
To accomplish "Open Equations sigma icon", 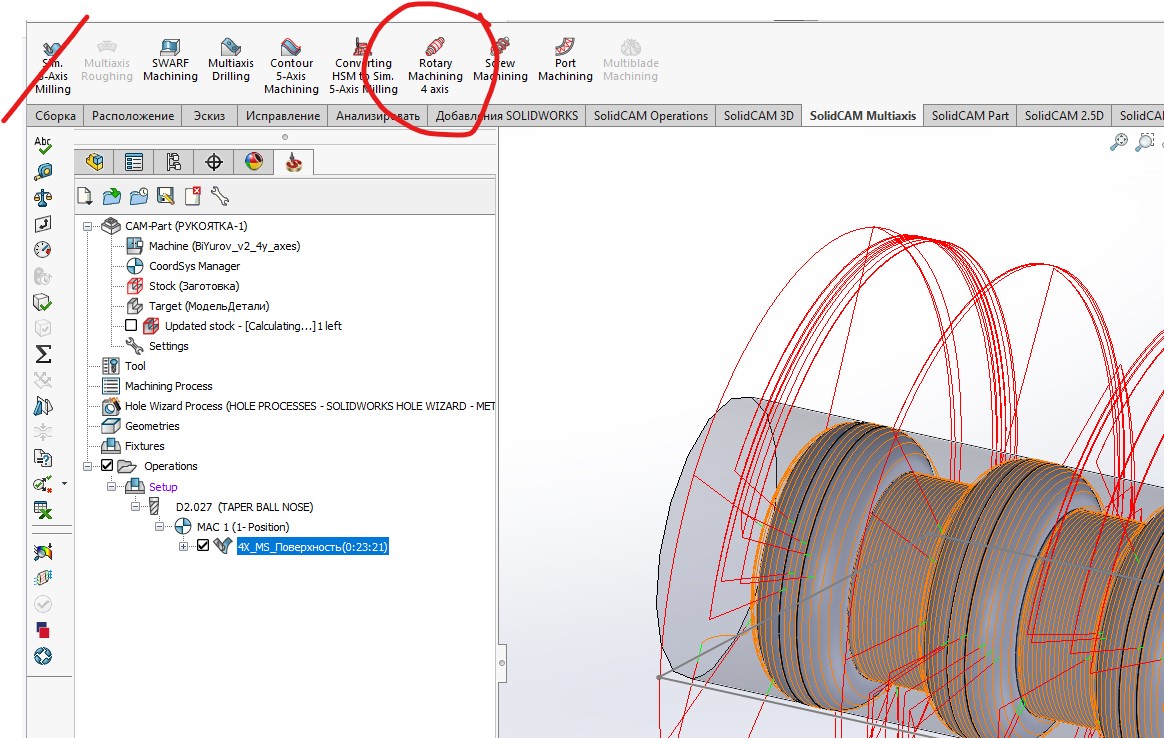I will click(43, 353).
